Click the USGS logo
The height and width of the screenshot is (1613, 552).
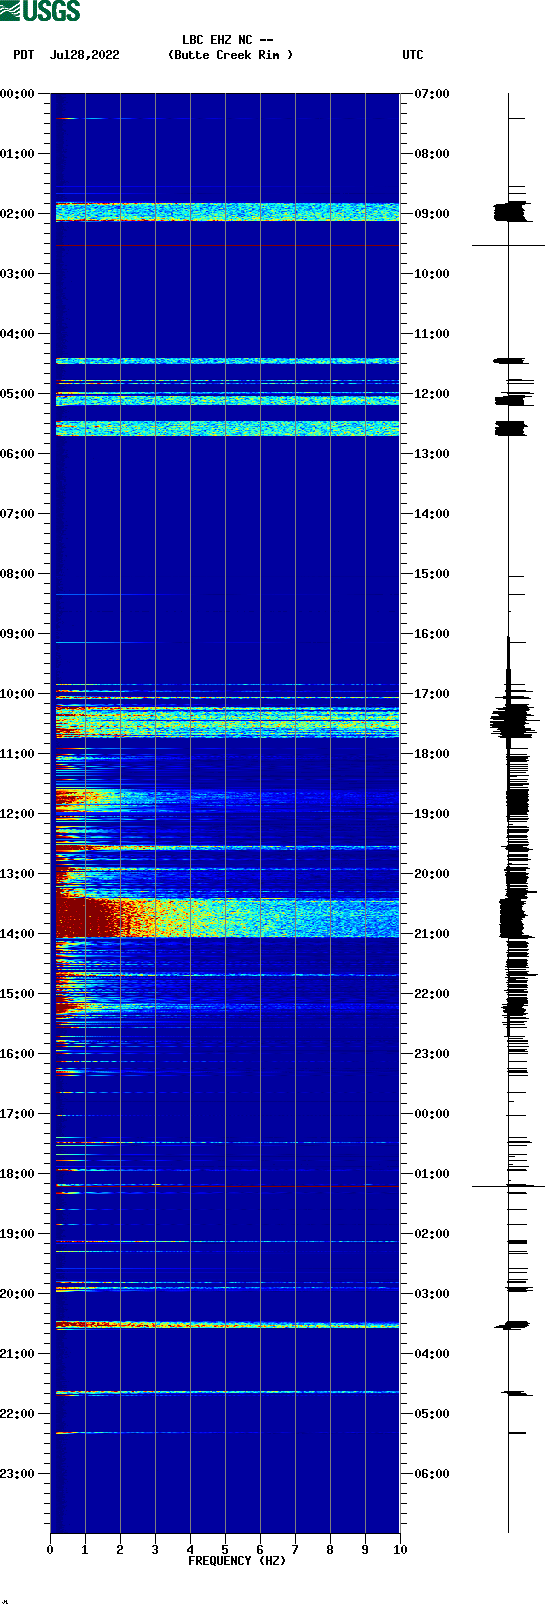pos(40,12)
